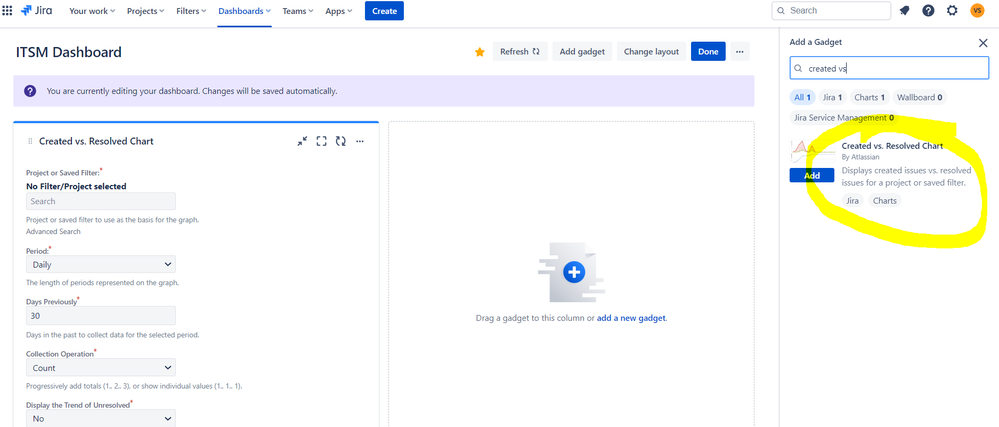Select the Jira Service Management 0 tab
Viewport: 999px width, 427px height.
pos(844,118)
